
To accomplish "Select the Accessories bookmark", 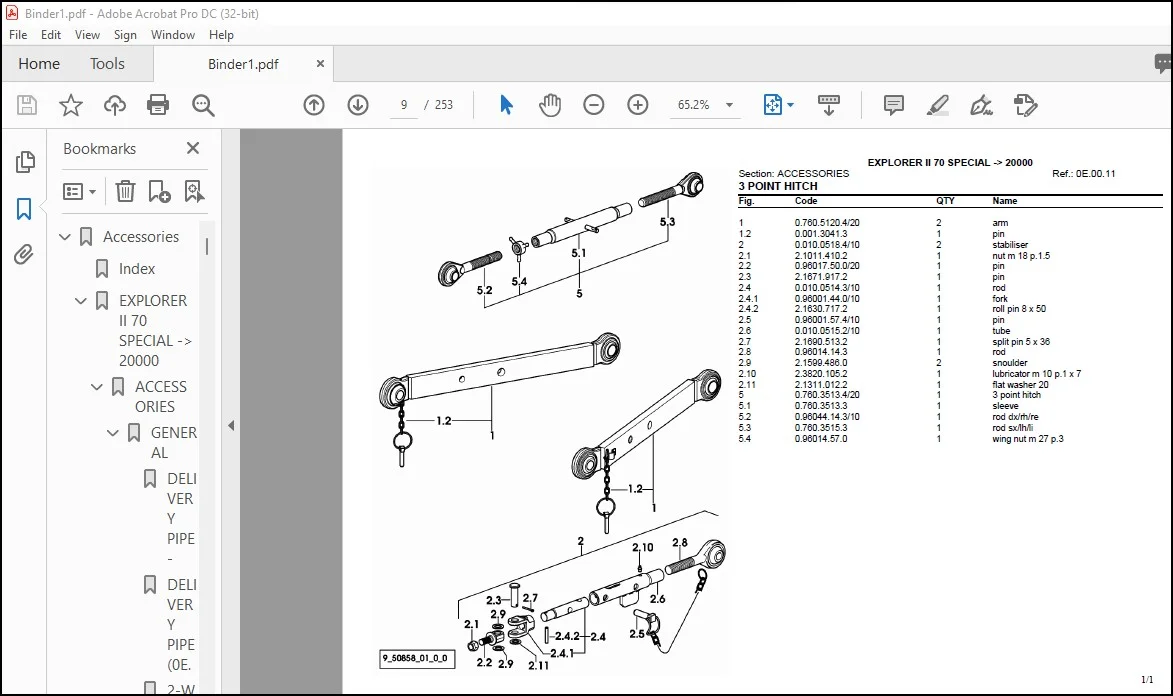I will click(141, 237).
